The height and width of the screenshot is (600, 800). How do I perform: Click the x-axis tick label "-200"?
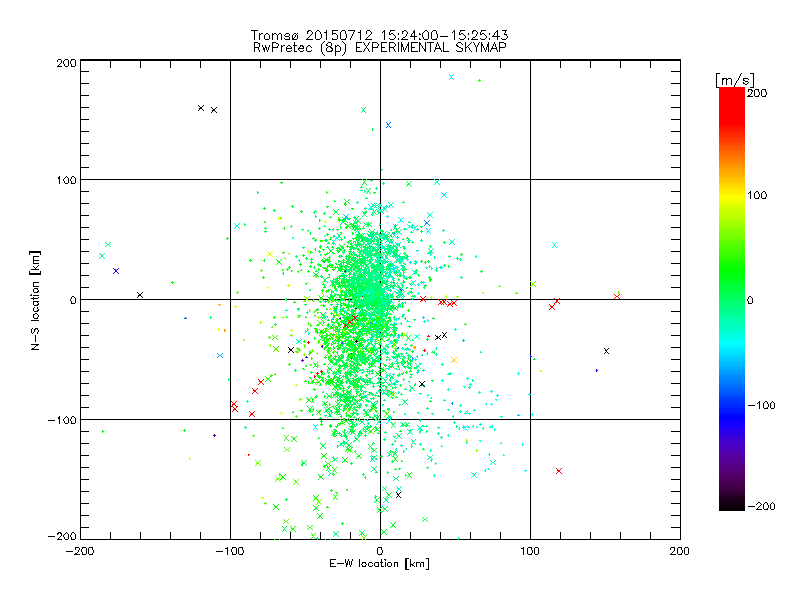point(80,551)
